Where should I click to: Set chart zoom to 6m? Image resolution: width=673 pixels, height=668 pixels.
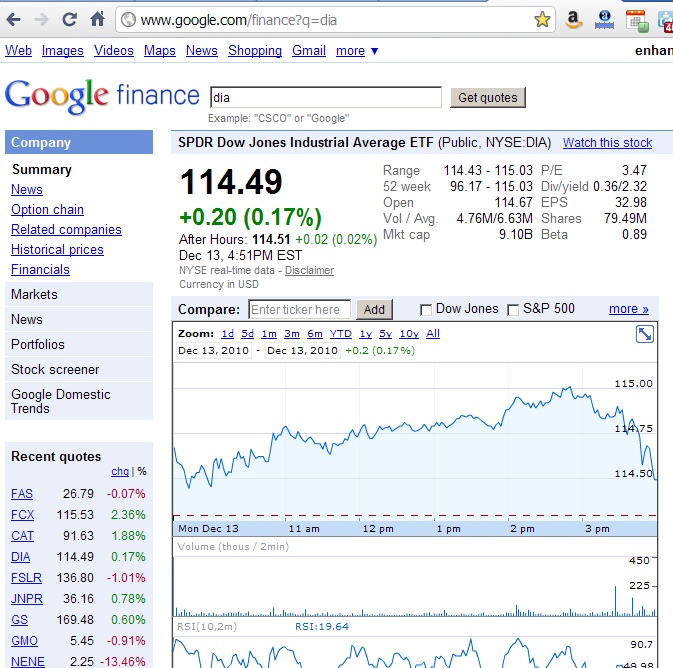click(x=315, y=334)
